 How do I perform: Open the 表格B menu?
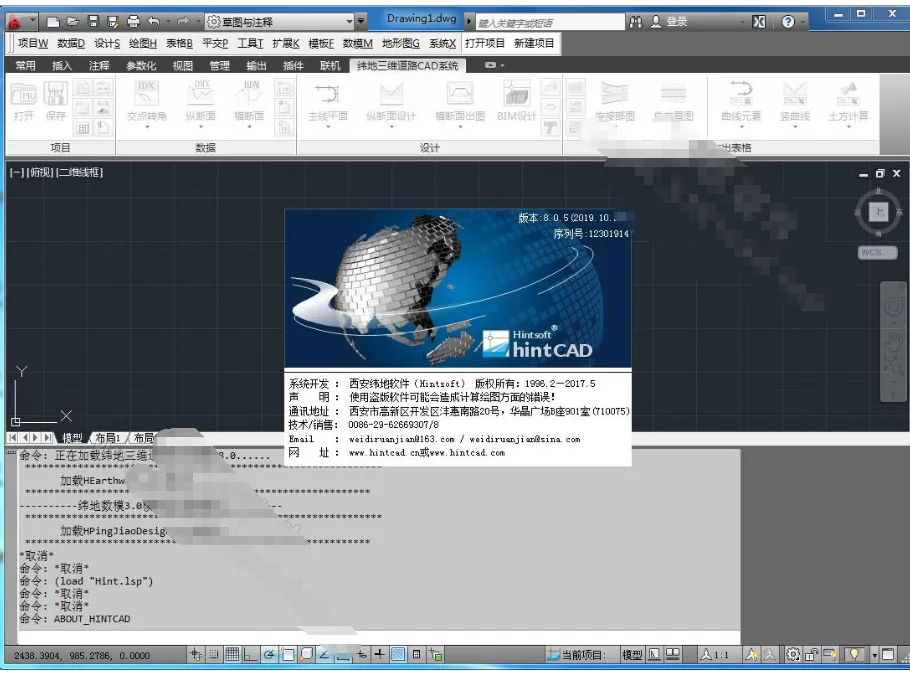coord(179,44)
